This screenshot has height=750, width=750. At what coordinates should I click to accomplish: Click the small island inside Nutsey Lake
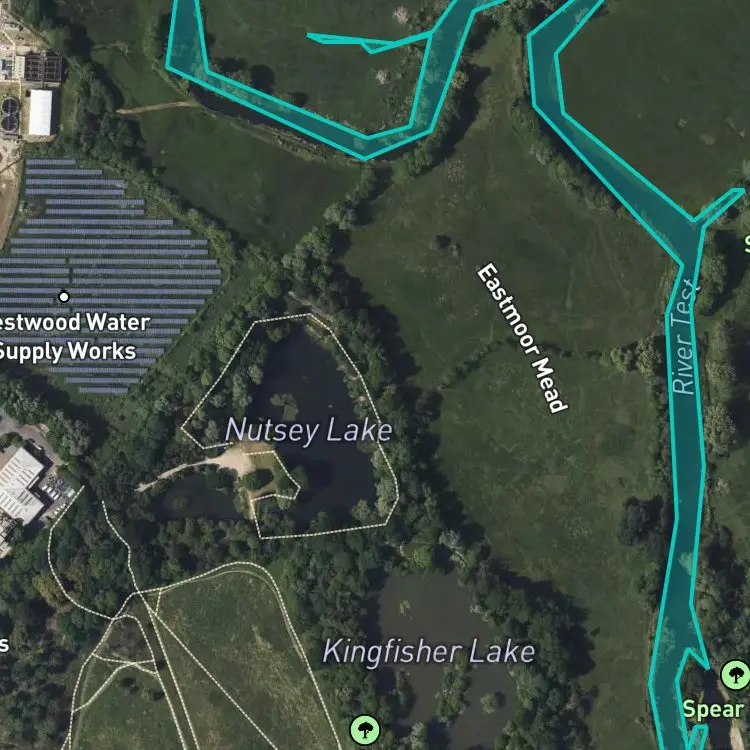[x=285, y=406]
